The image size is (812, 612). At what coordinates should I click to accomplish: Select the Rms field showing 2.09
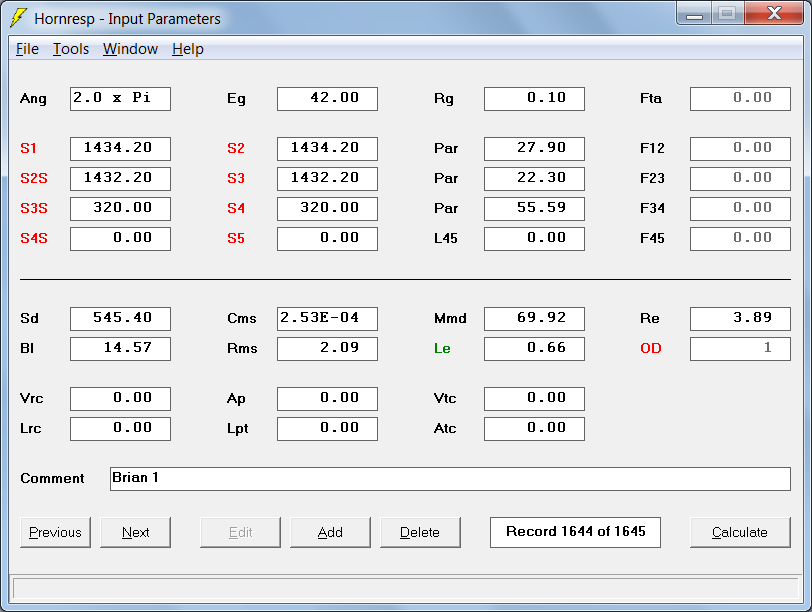click(327, 348)
